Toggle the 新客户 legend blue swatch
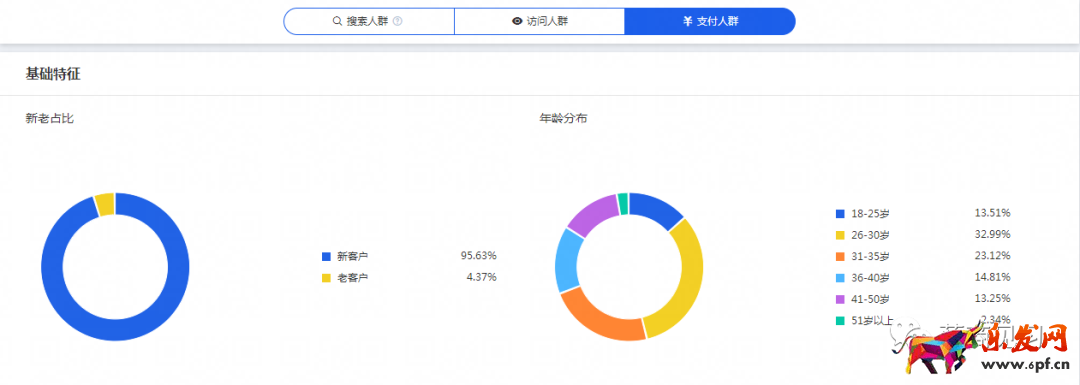Viewport: 1080px width, 385px height. pos(326,256)
